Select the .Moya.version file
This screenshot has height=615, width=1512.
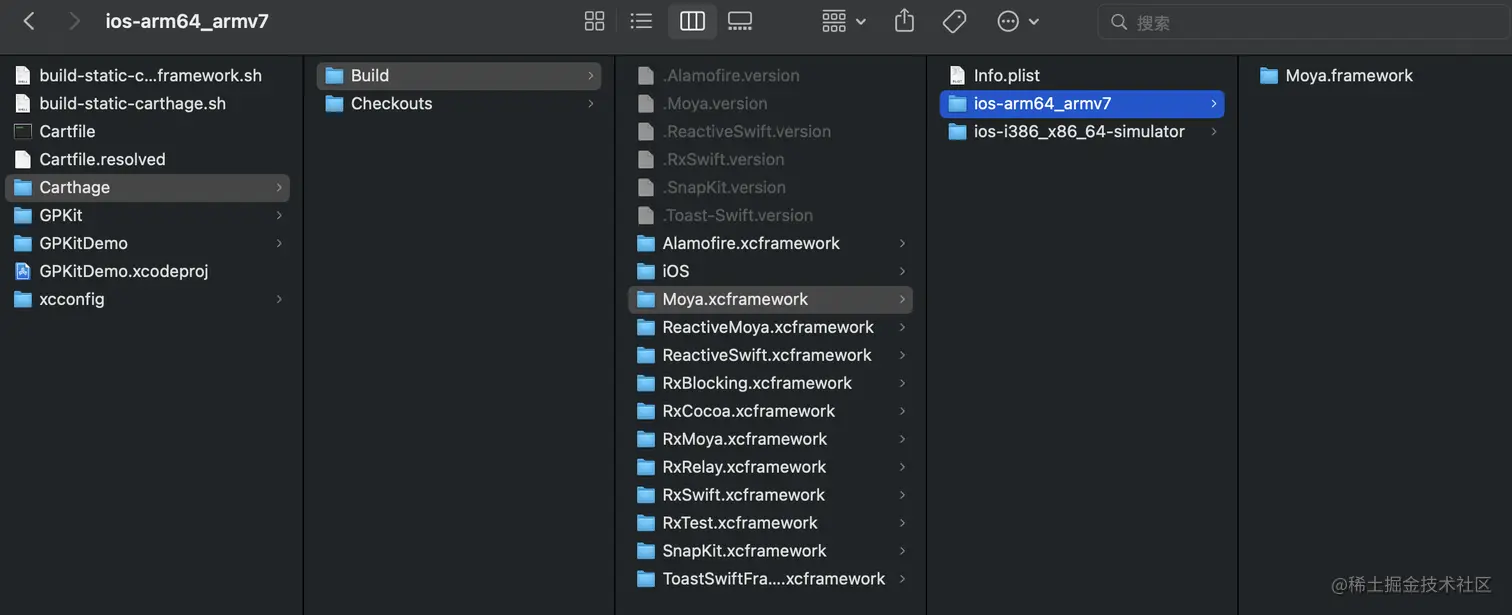(x=770, y=103)
